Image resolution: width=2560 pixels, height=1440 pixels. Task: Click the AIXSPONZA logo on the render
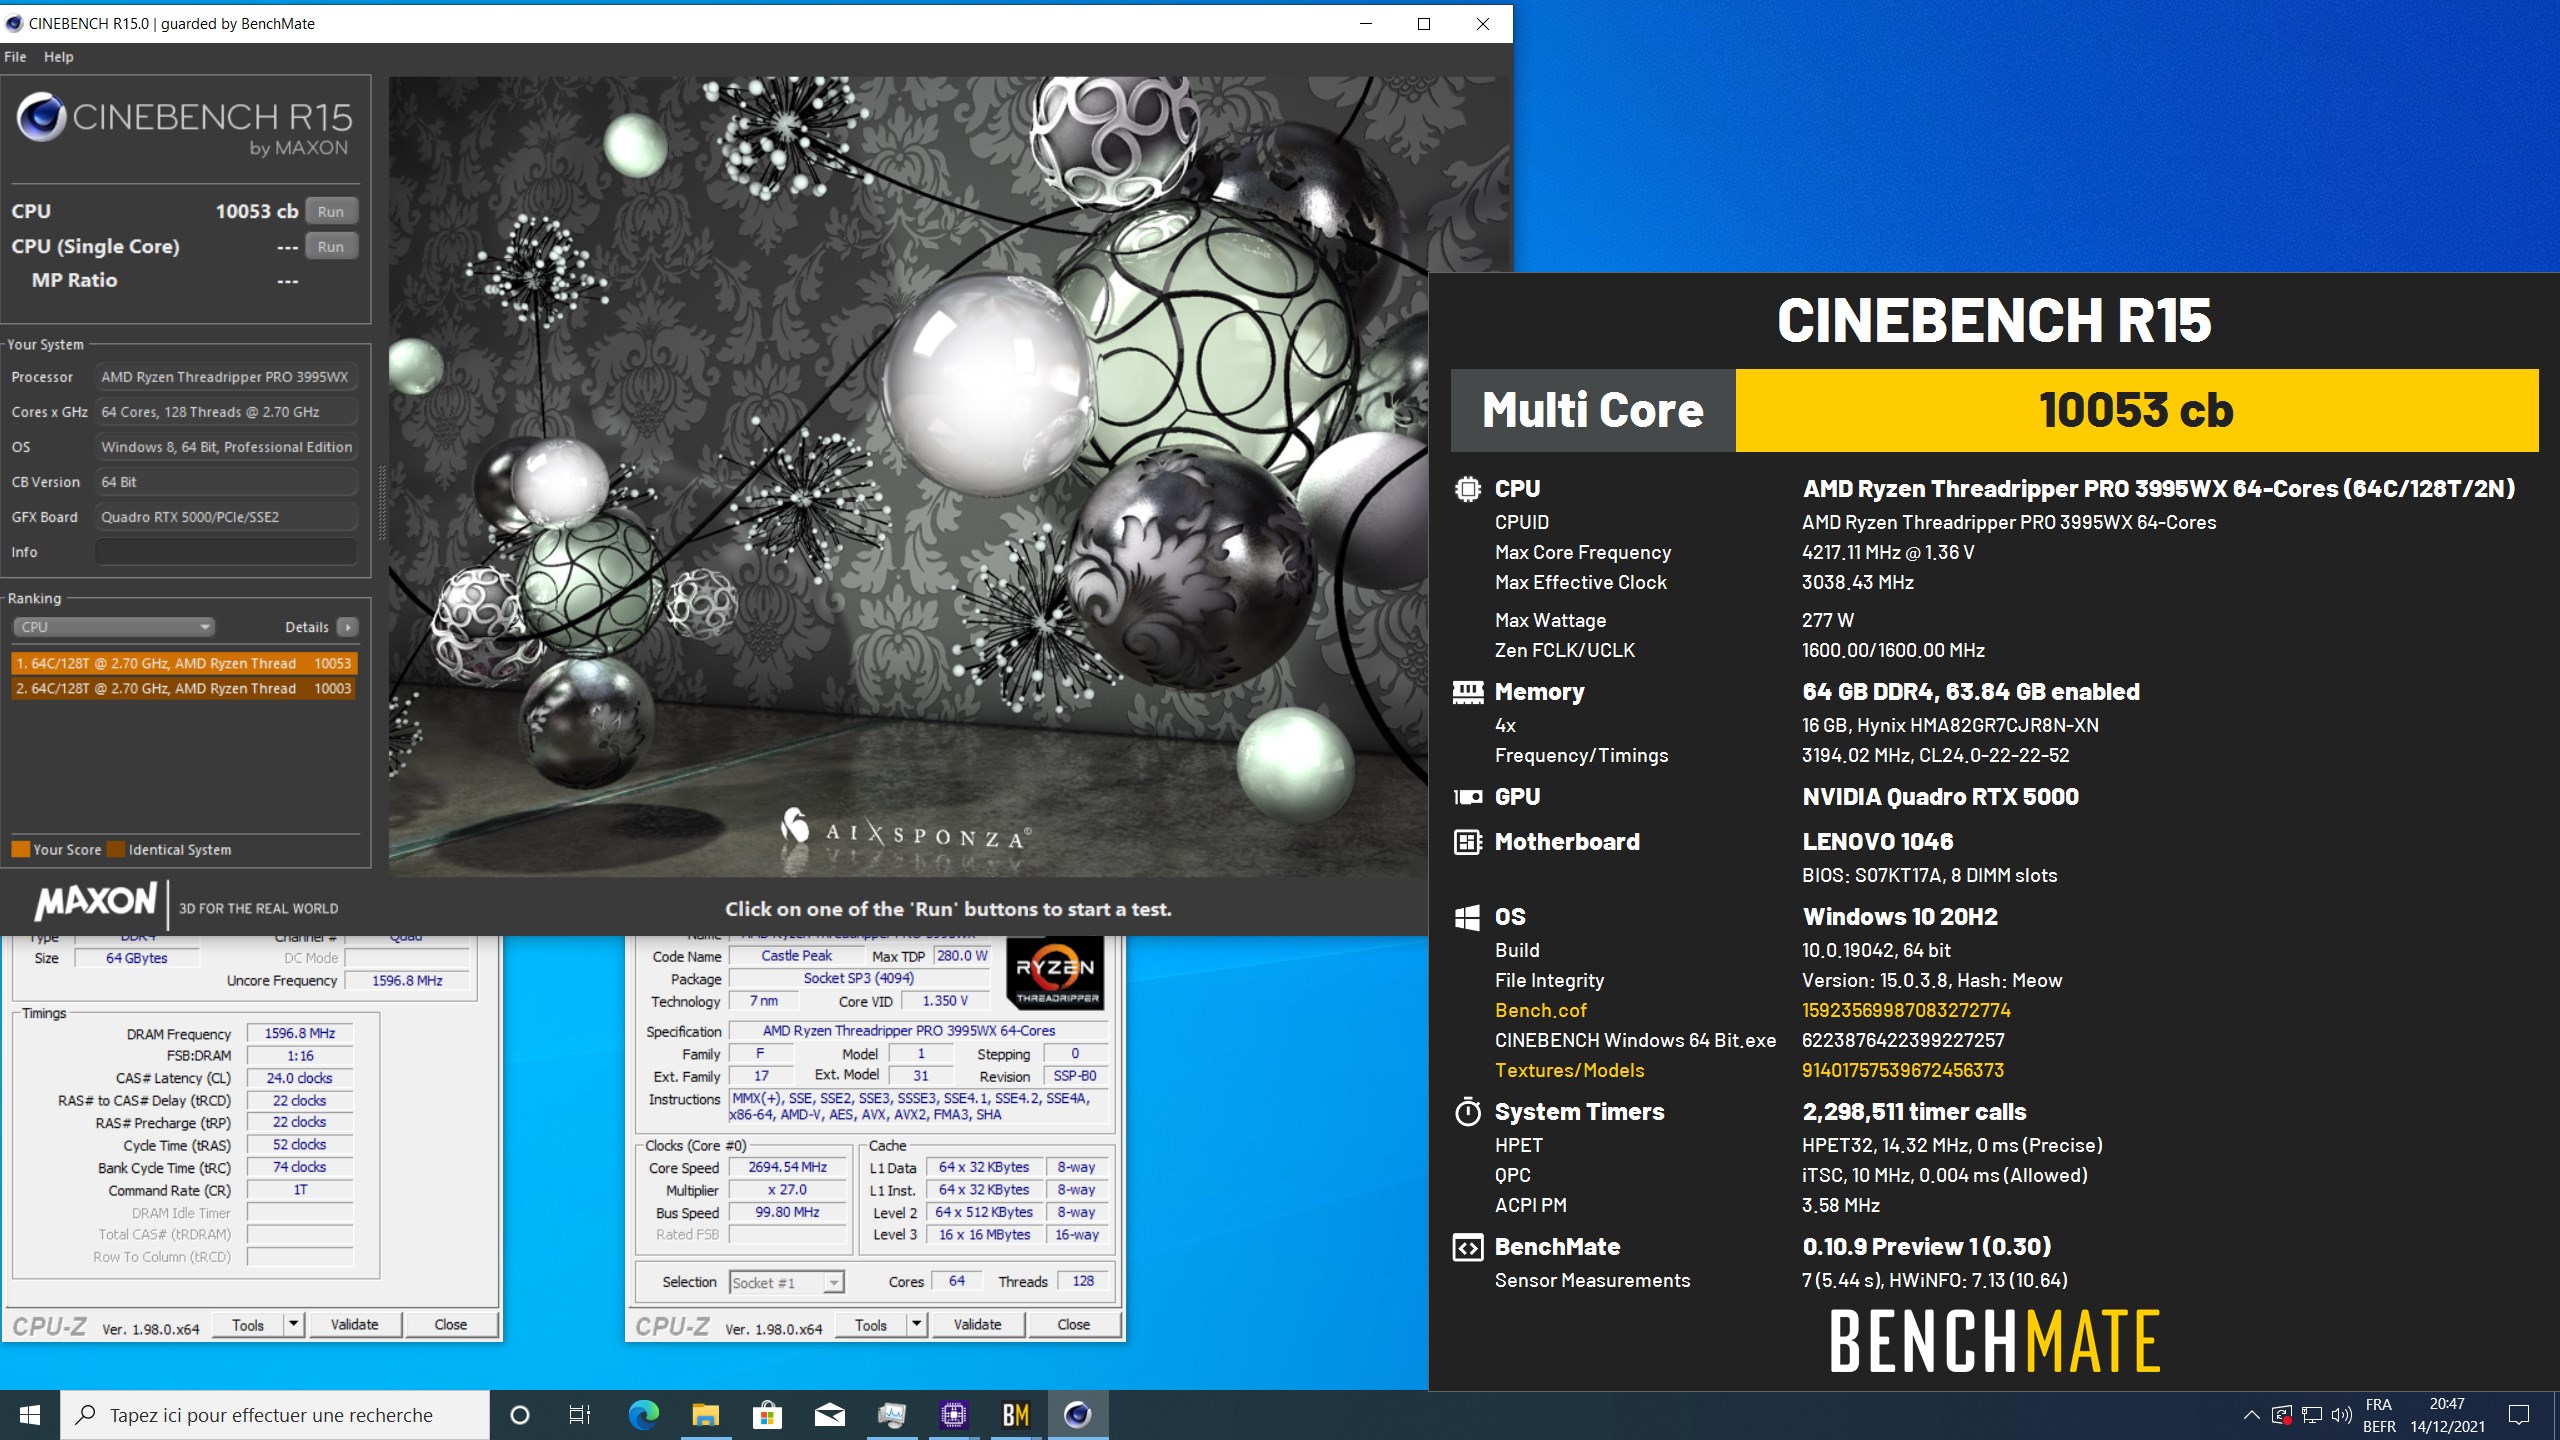click(x=905, y=830)
